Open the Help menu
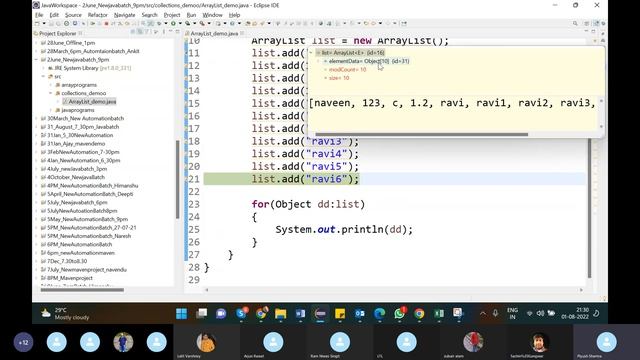This screenshot has width=640, height=360. coord(234,15)
